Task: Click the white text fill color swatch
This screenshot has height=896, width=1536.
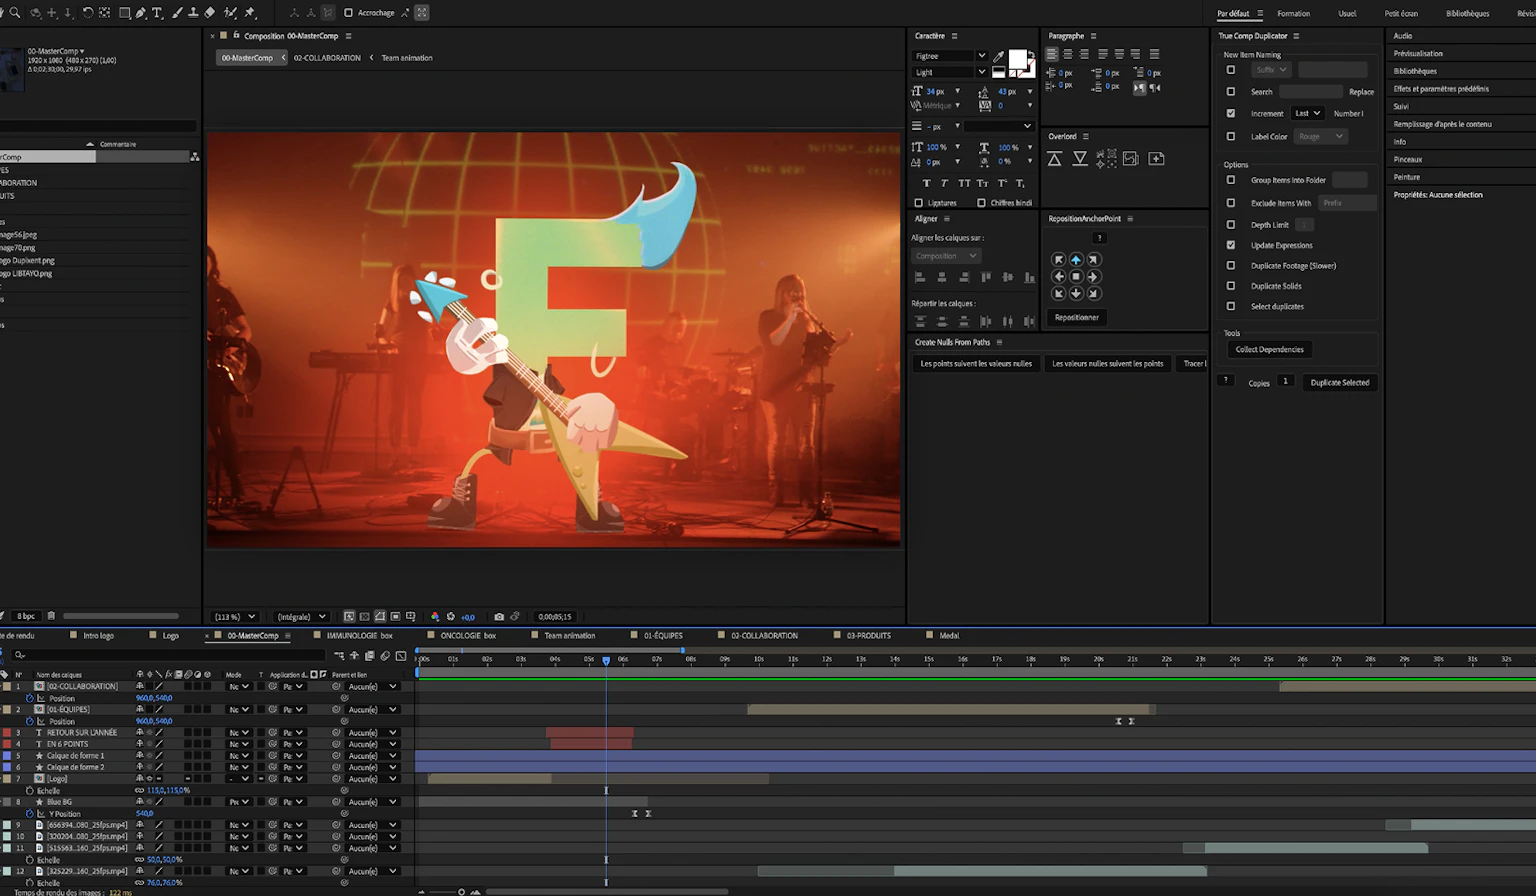Action: 1016,58
